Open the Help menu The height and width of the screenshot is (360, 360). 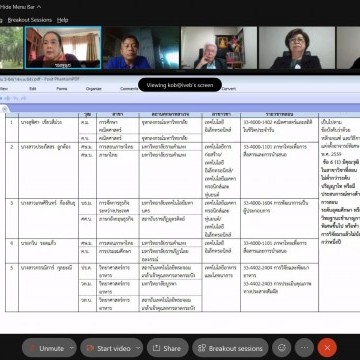(x=62, y=20)
